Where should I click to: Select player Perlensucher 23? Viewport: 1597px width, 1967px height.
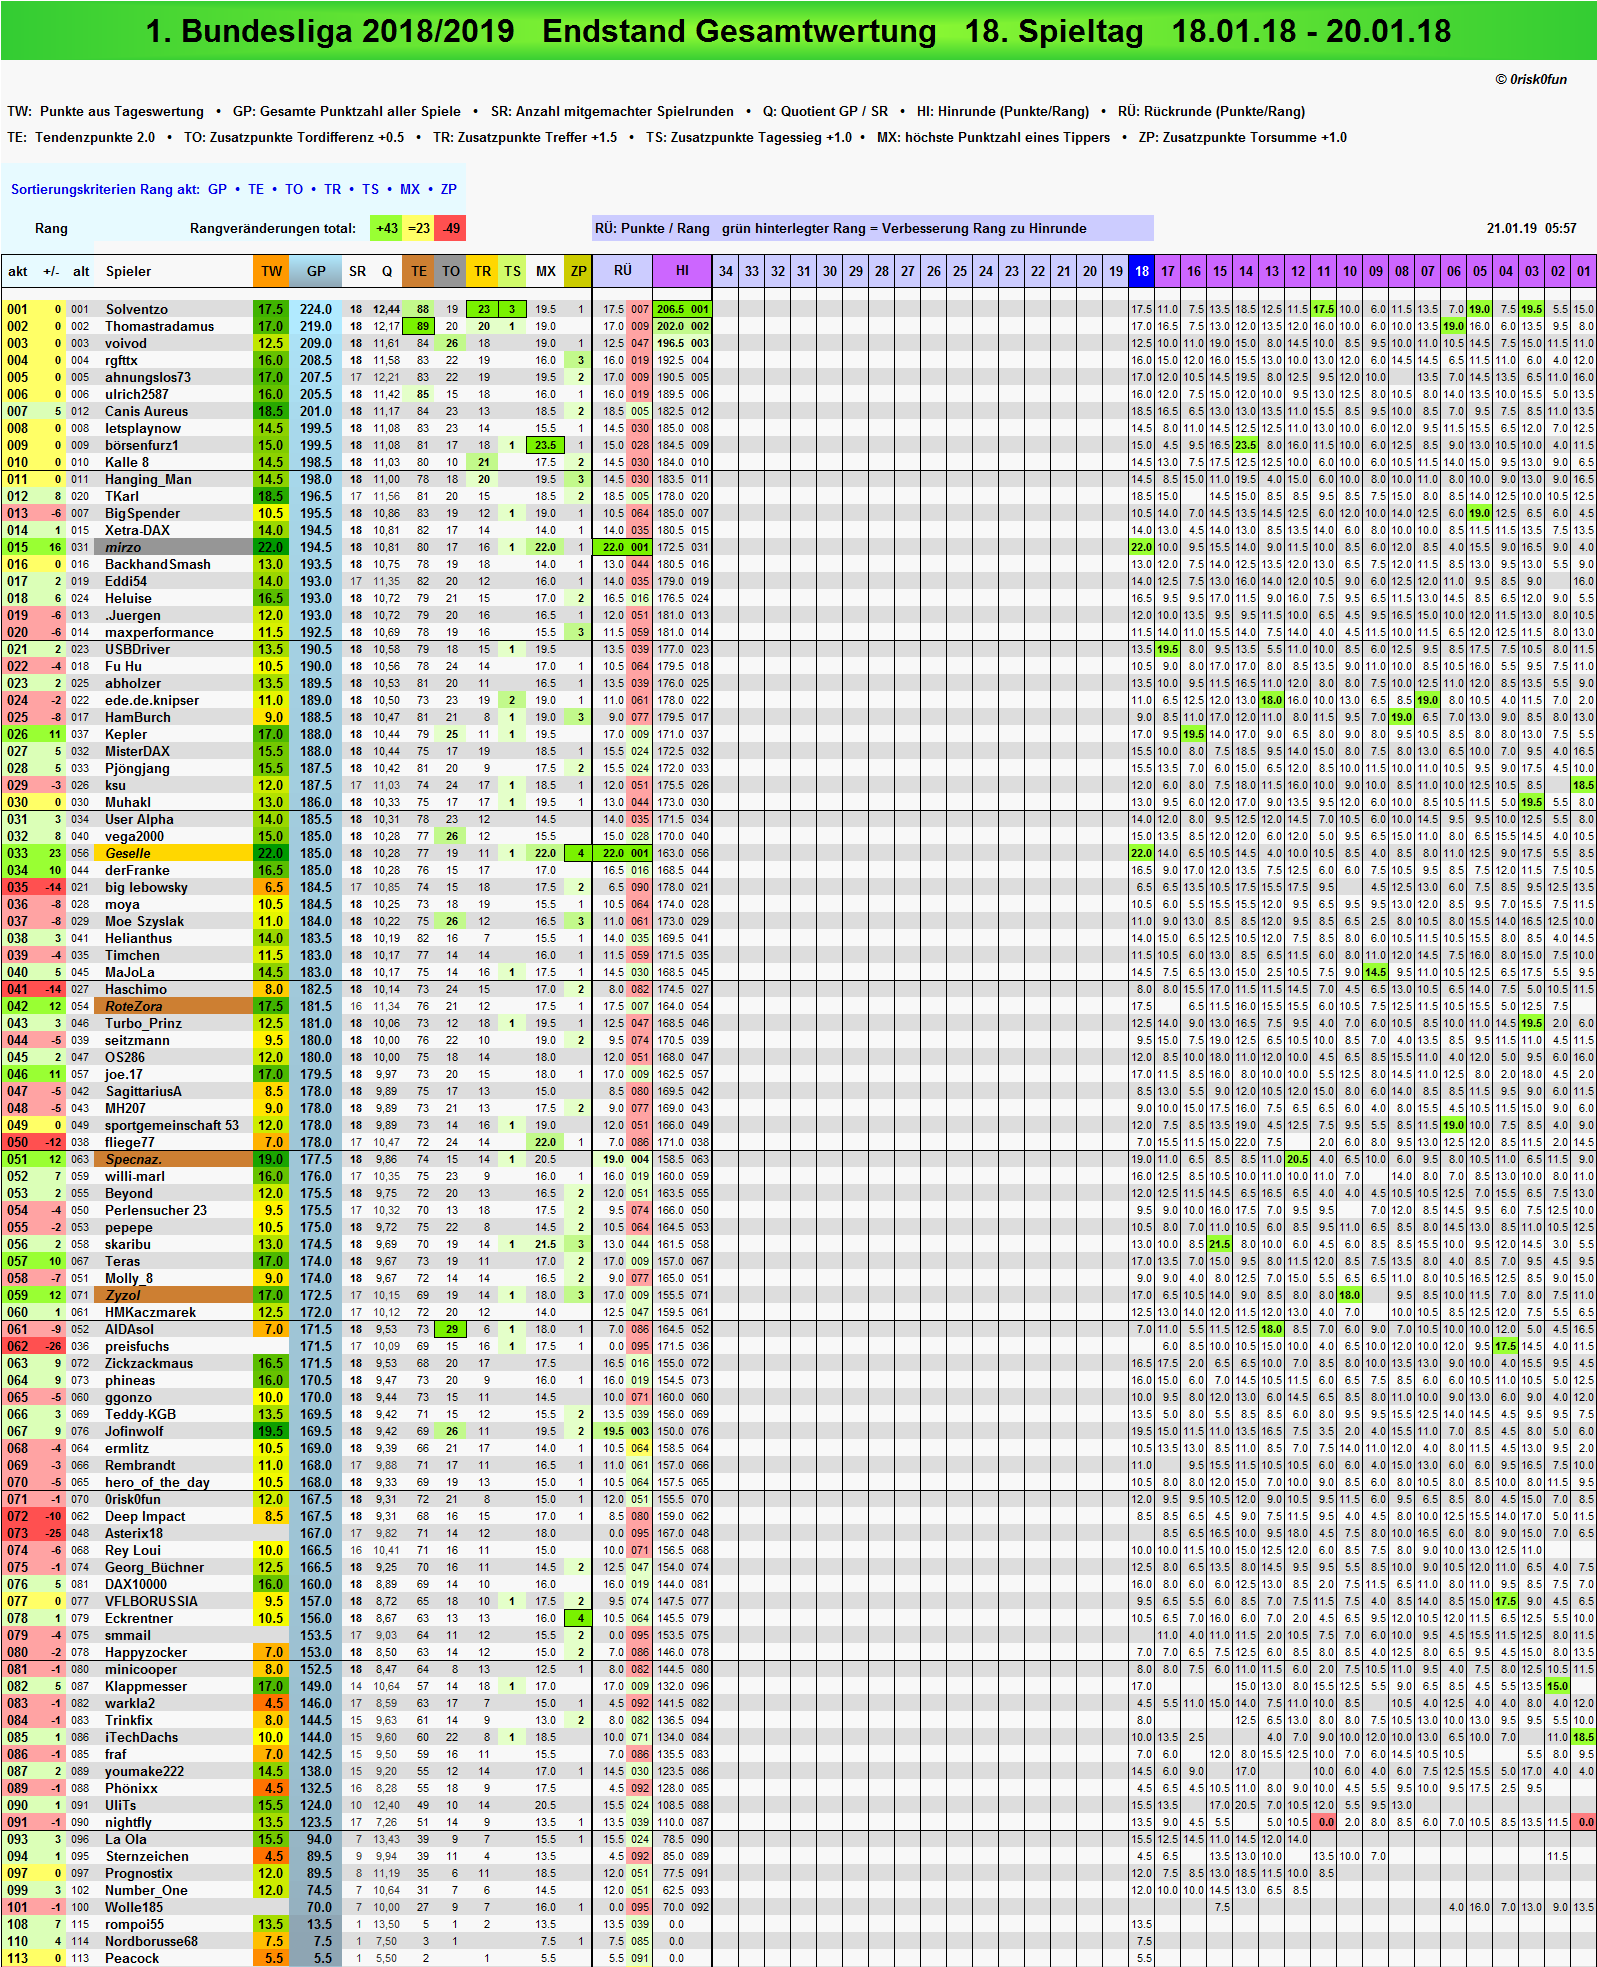(156, 1210)
